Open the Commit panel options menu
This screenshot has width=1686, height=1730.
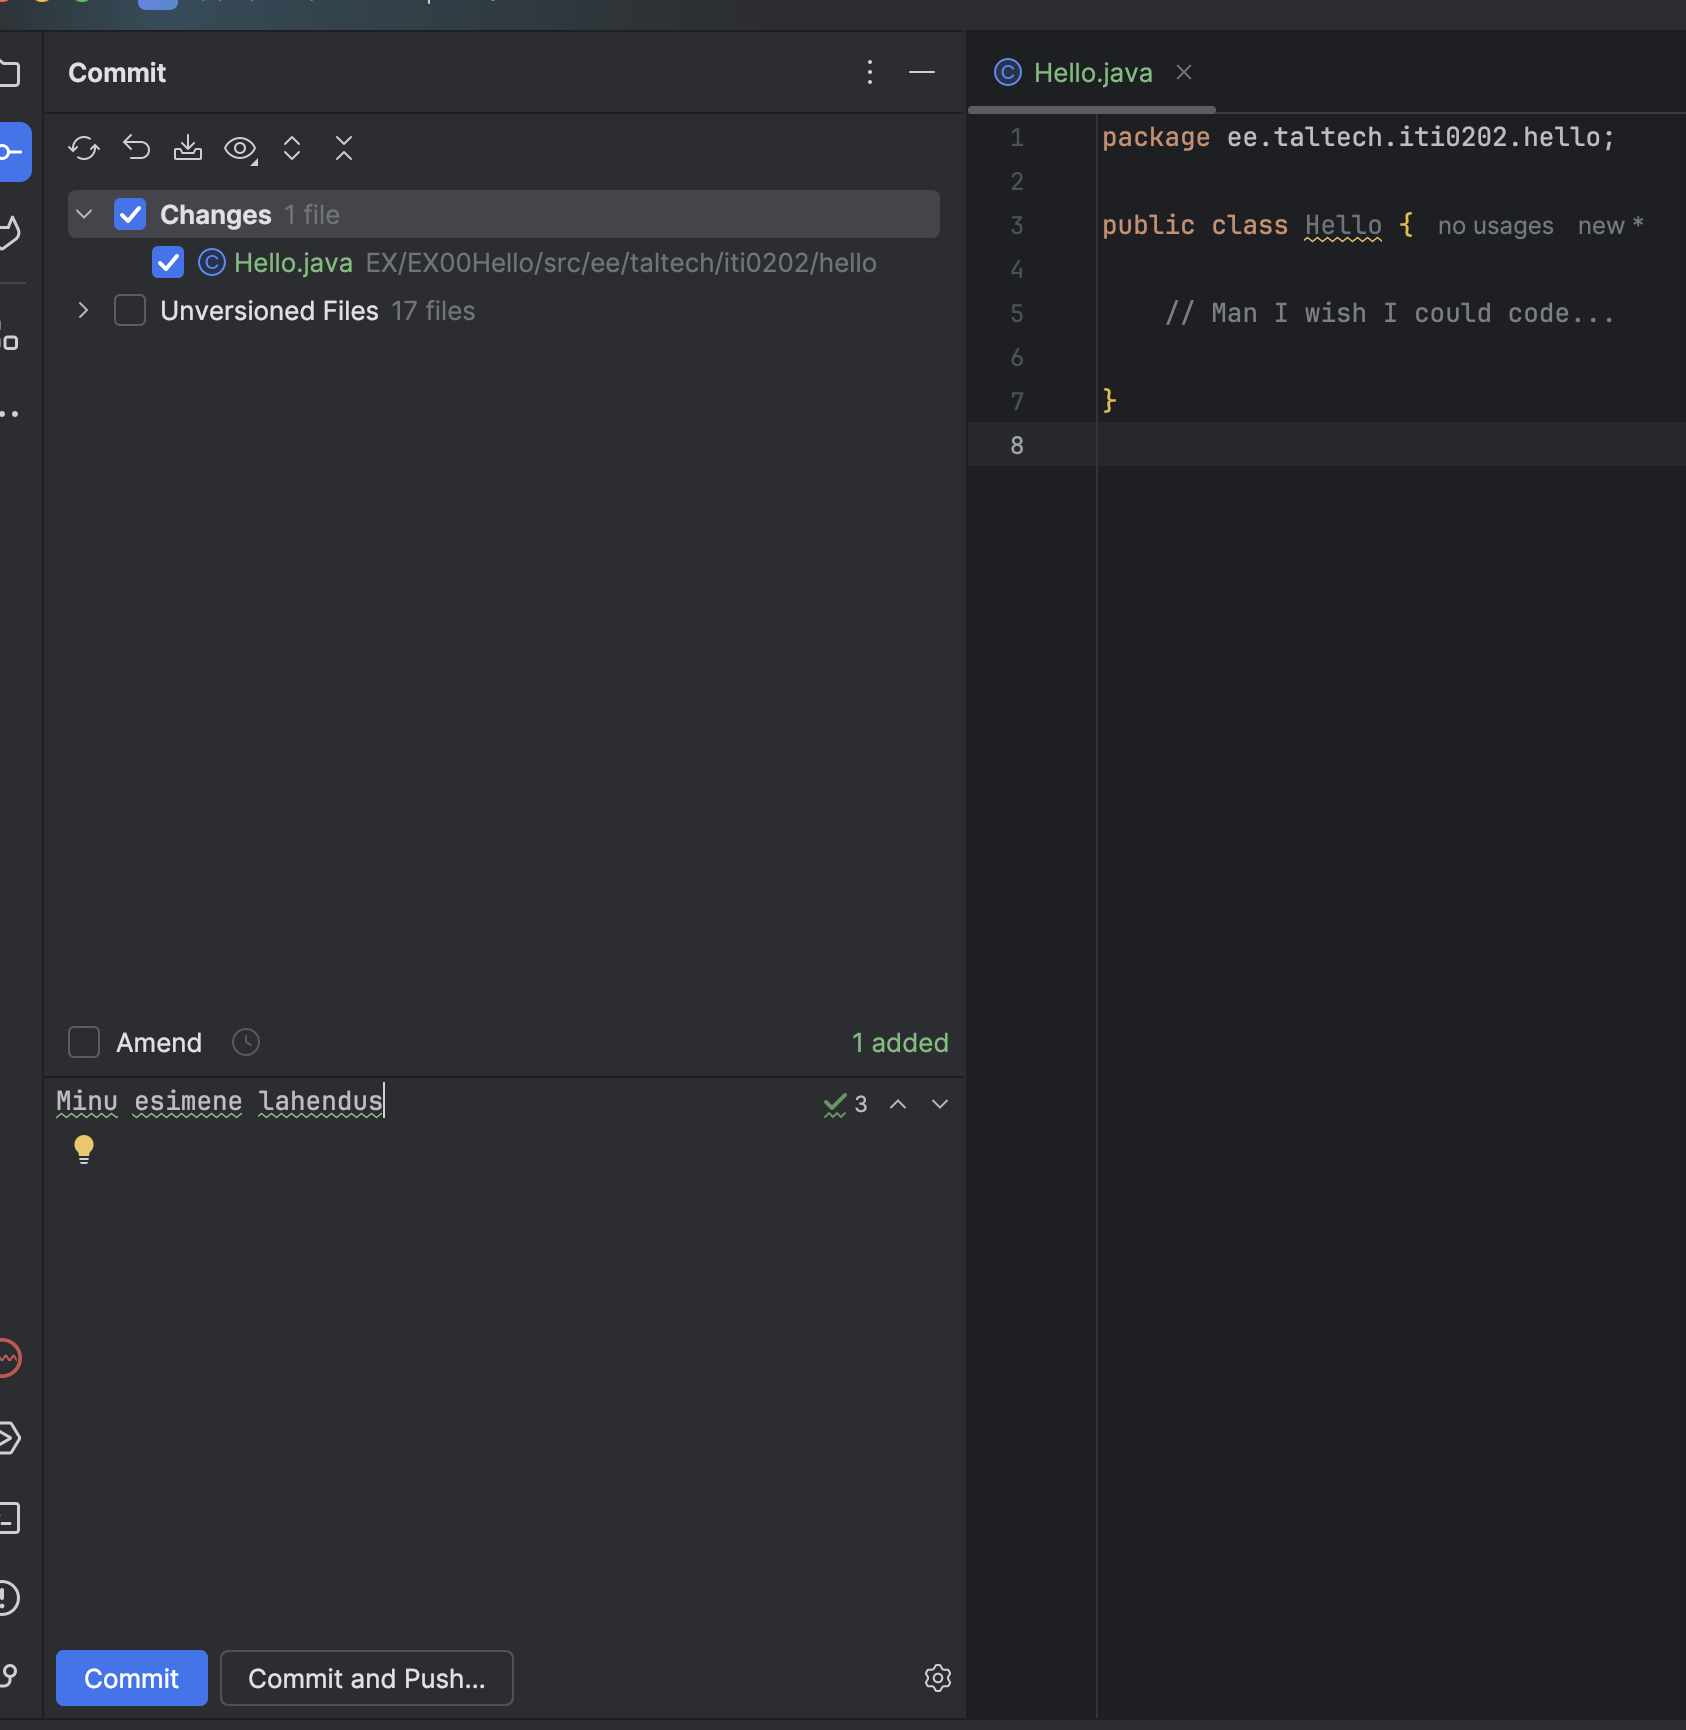click(x=869, y=72)
